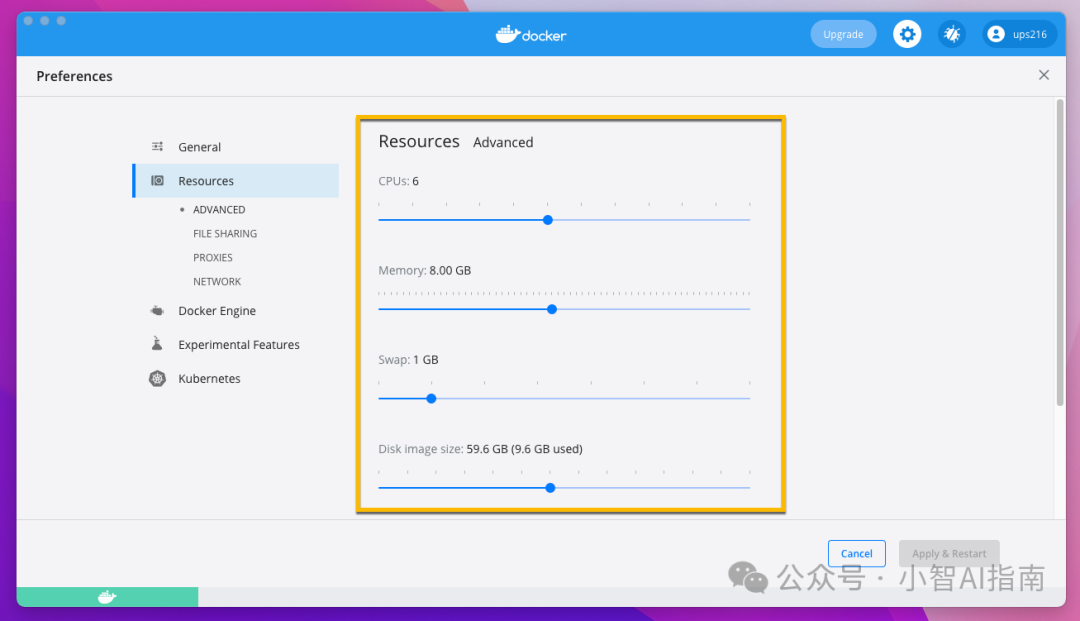
Task: Open the settings gear icon
Action: coord(907,34)
